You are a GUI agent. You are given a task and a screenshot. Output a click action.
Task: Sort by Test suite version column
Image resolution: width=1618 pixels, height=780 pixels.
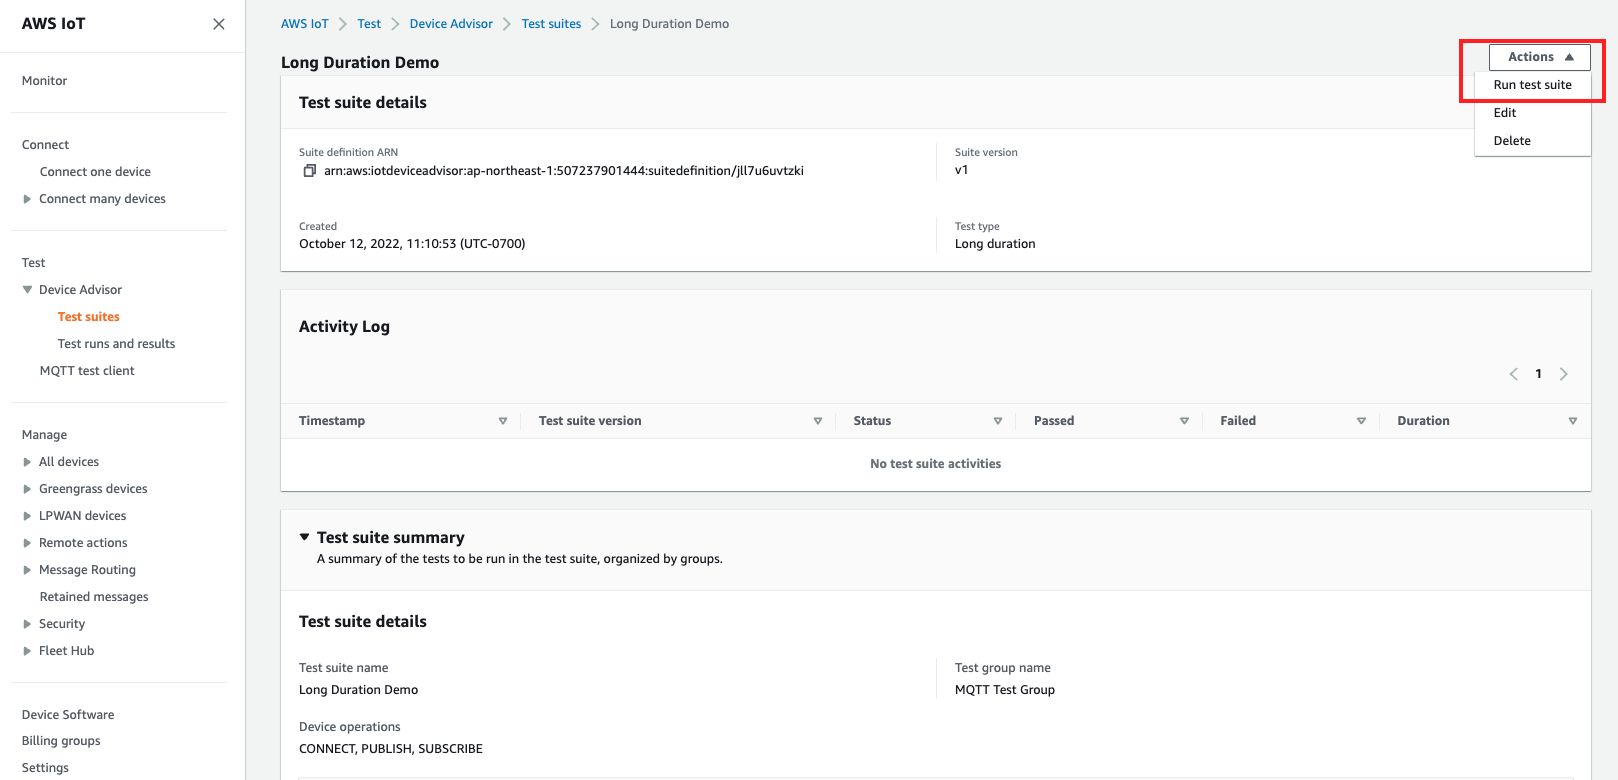(x=817, y=421)
